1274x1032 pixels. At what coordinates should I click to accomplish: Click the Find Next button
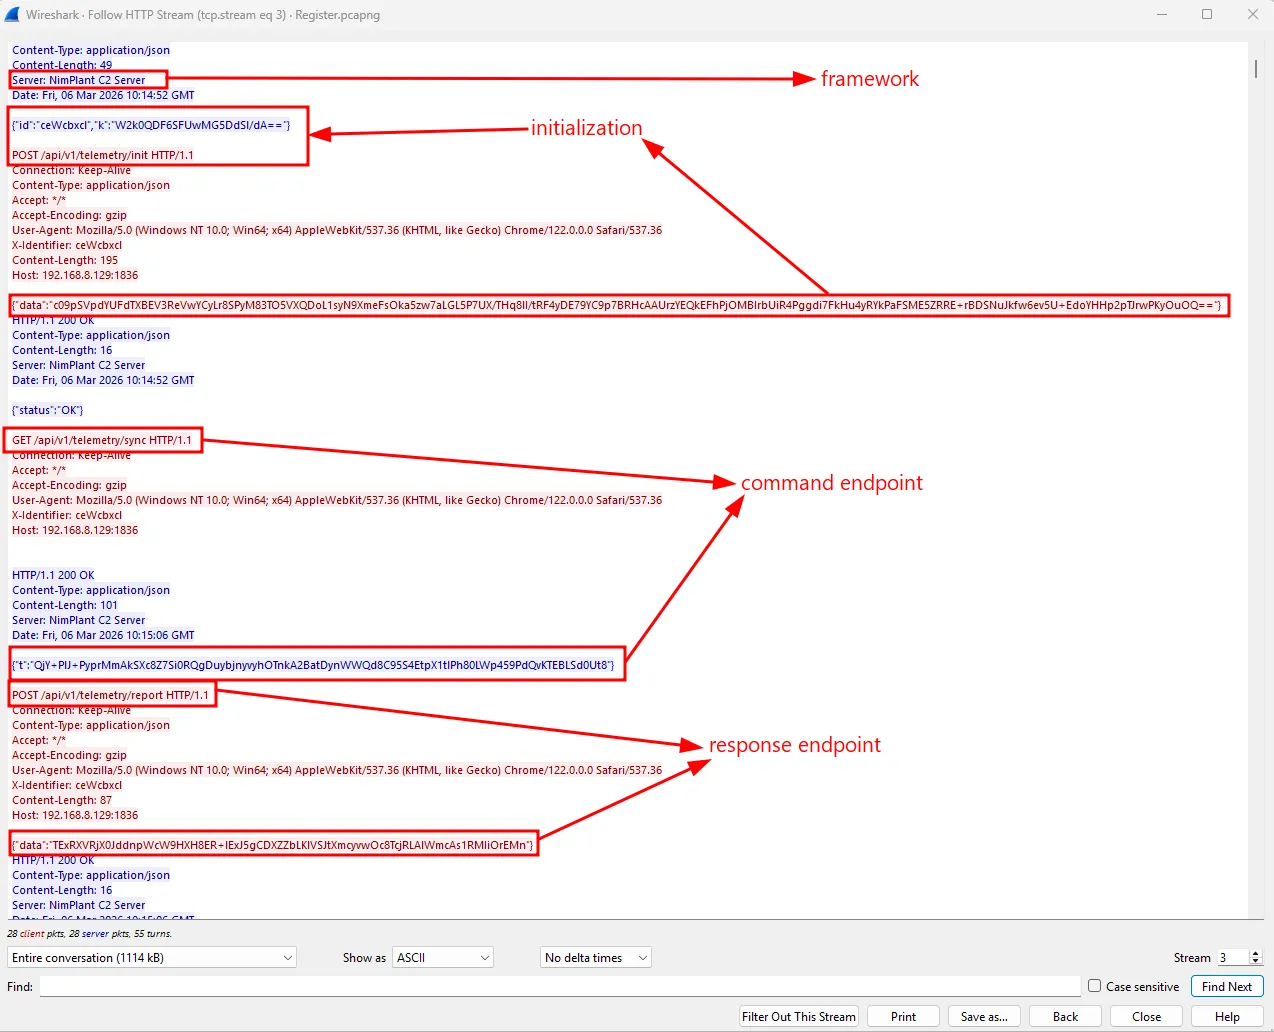1227,986
